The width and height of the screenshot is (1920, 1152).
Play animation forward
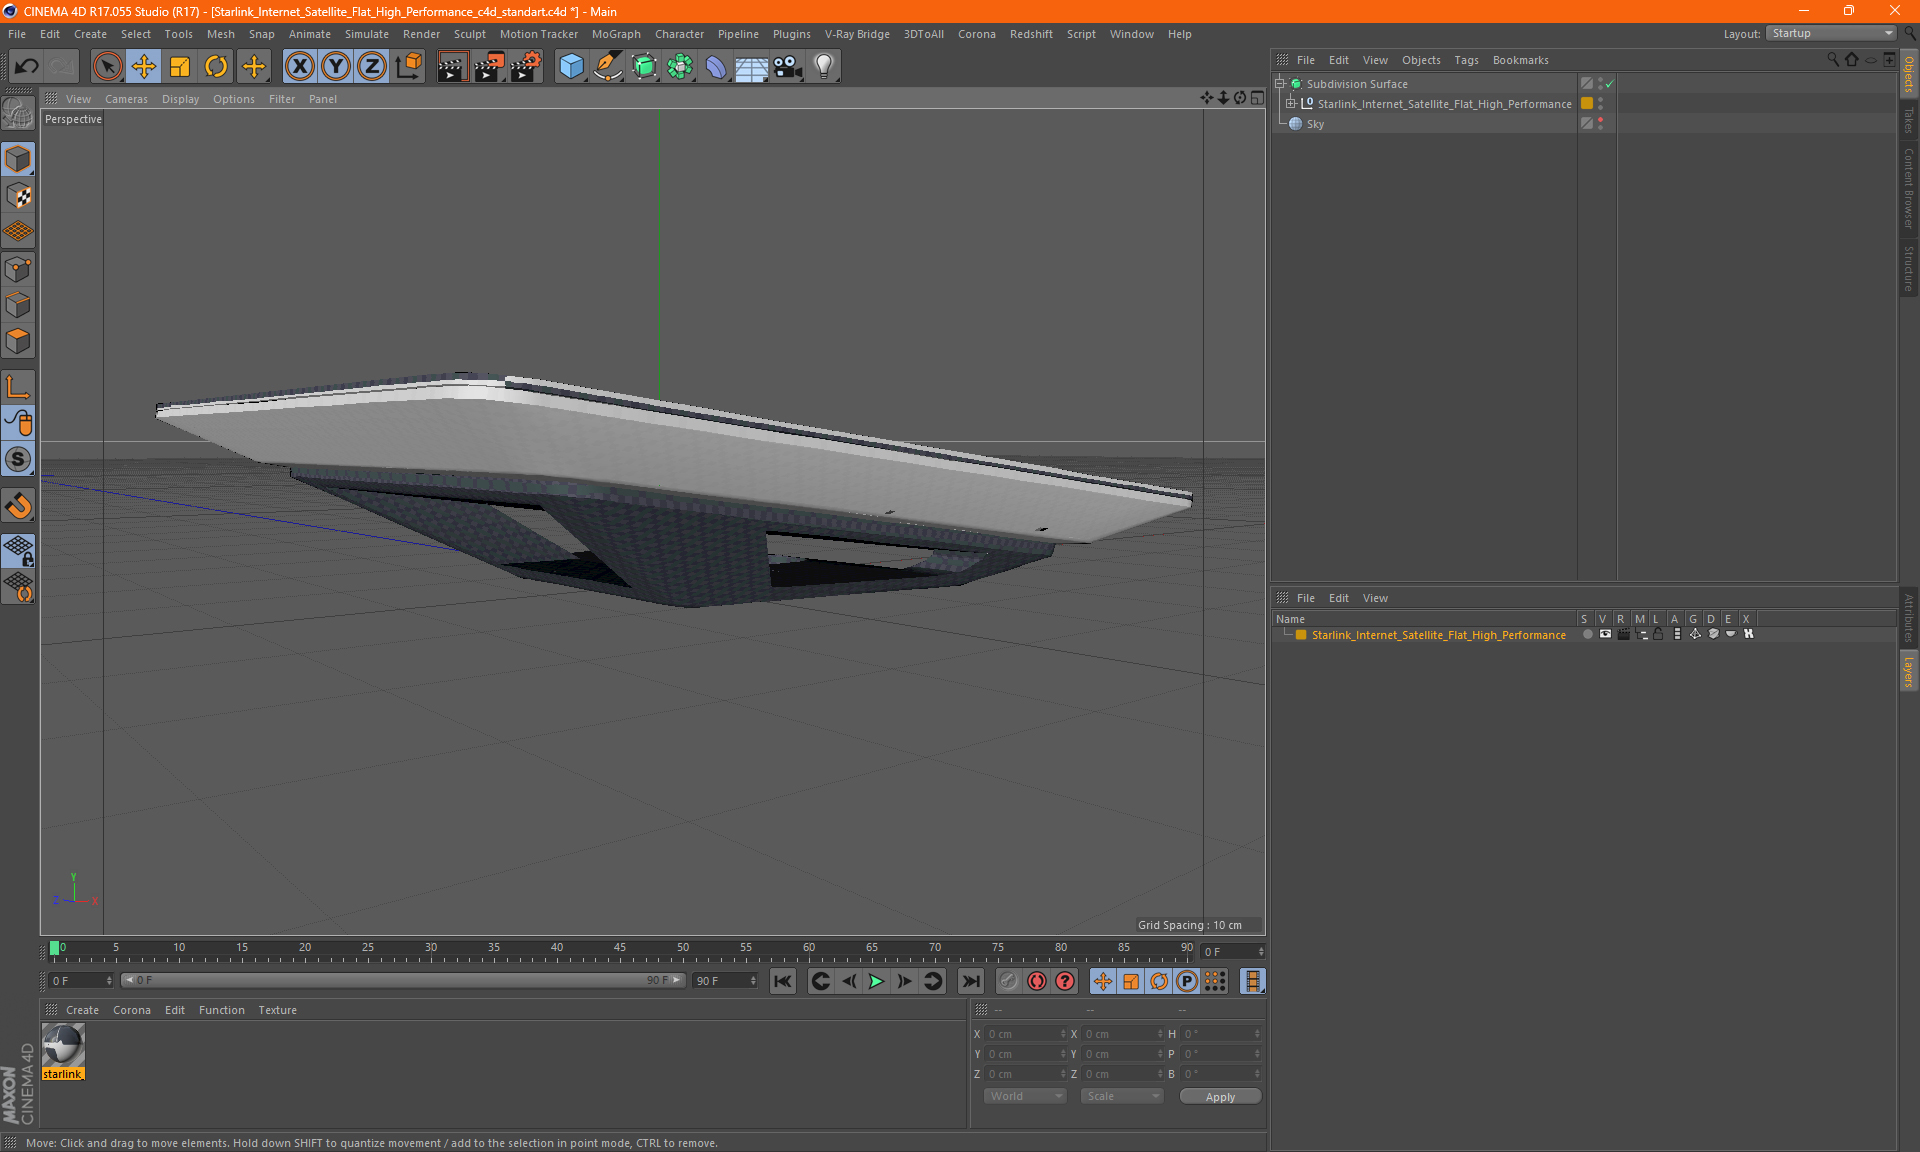pyautogui.click(x=876, y=981)
